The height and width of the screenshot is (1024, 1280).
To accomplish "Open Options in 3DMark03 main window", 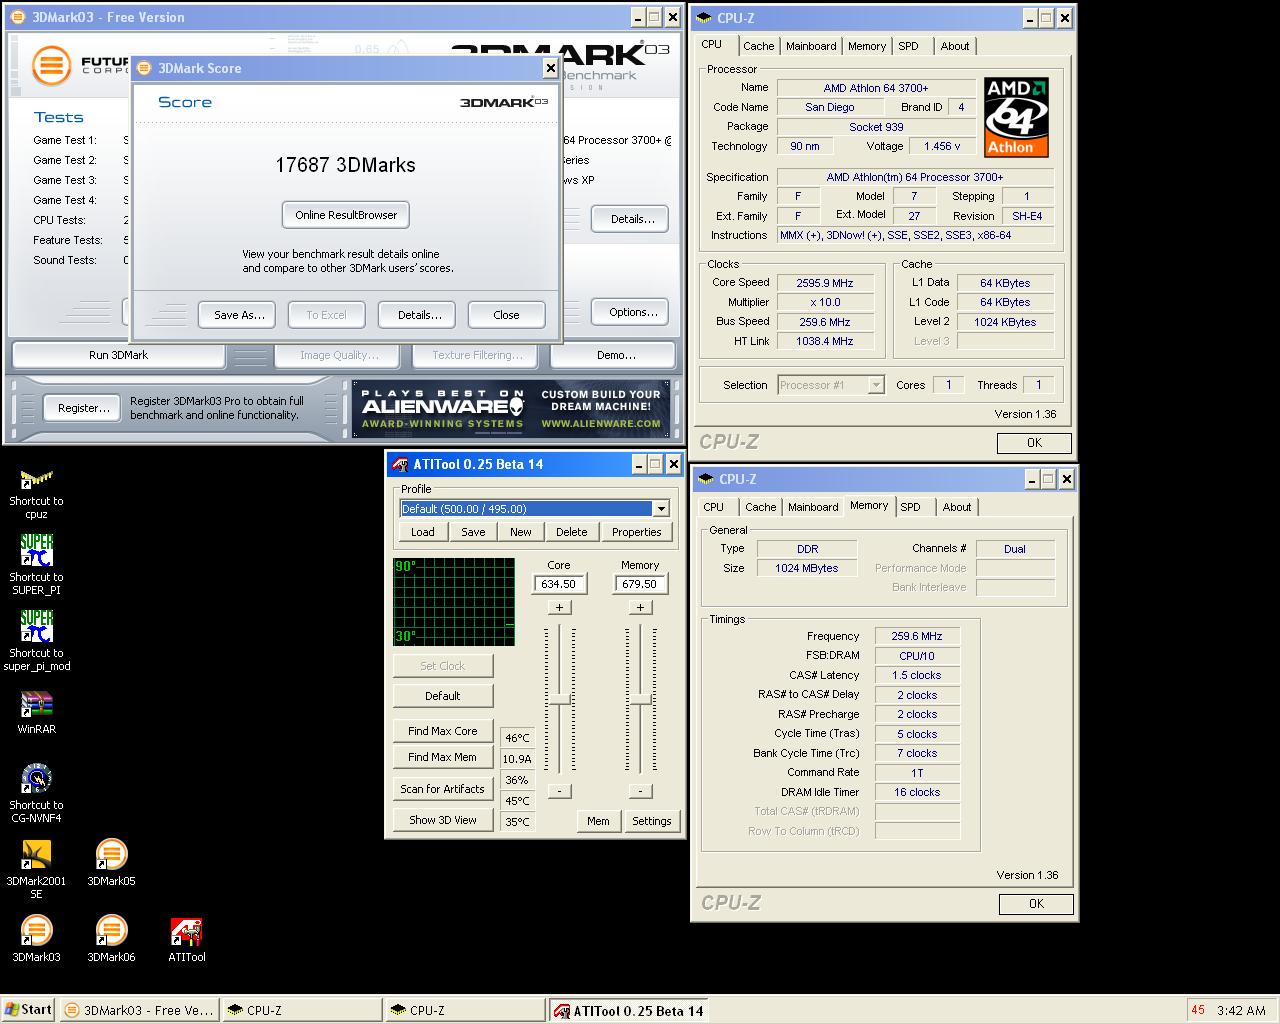I will click(632, 312).
